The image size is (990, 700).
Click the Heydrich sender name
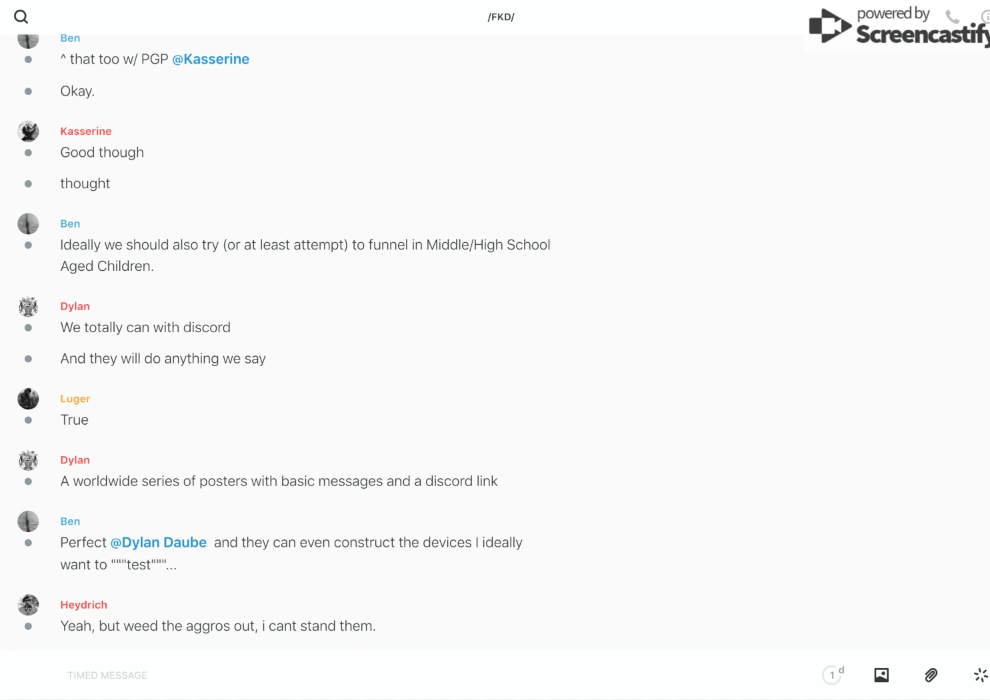84,605
